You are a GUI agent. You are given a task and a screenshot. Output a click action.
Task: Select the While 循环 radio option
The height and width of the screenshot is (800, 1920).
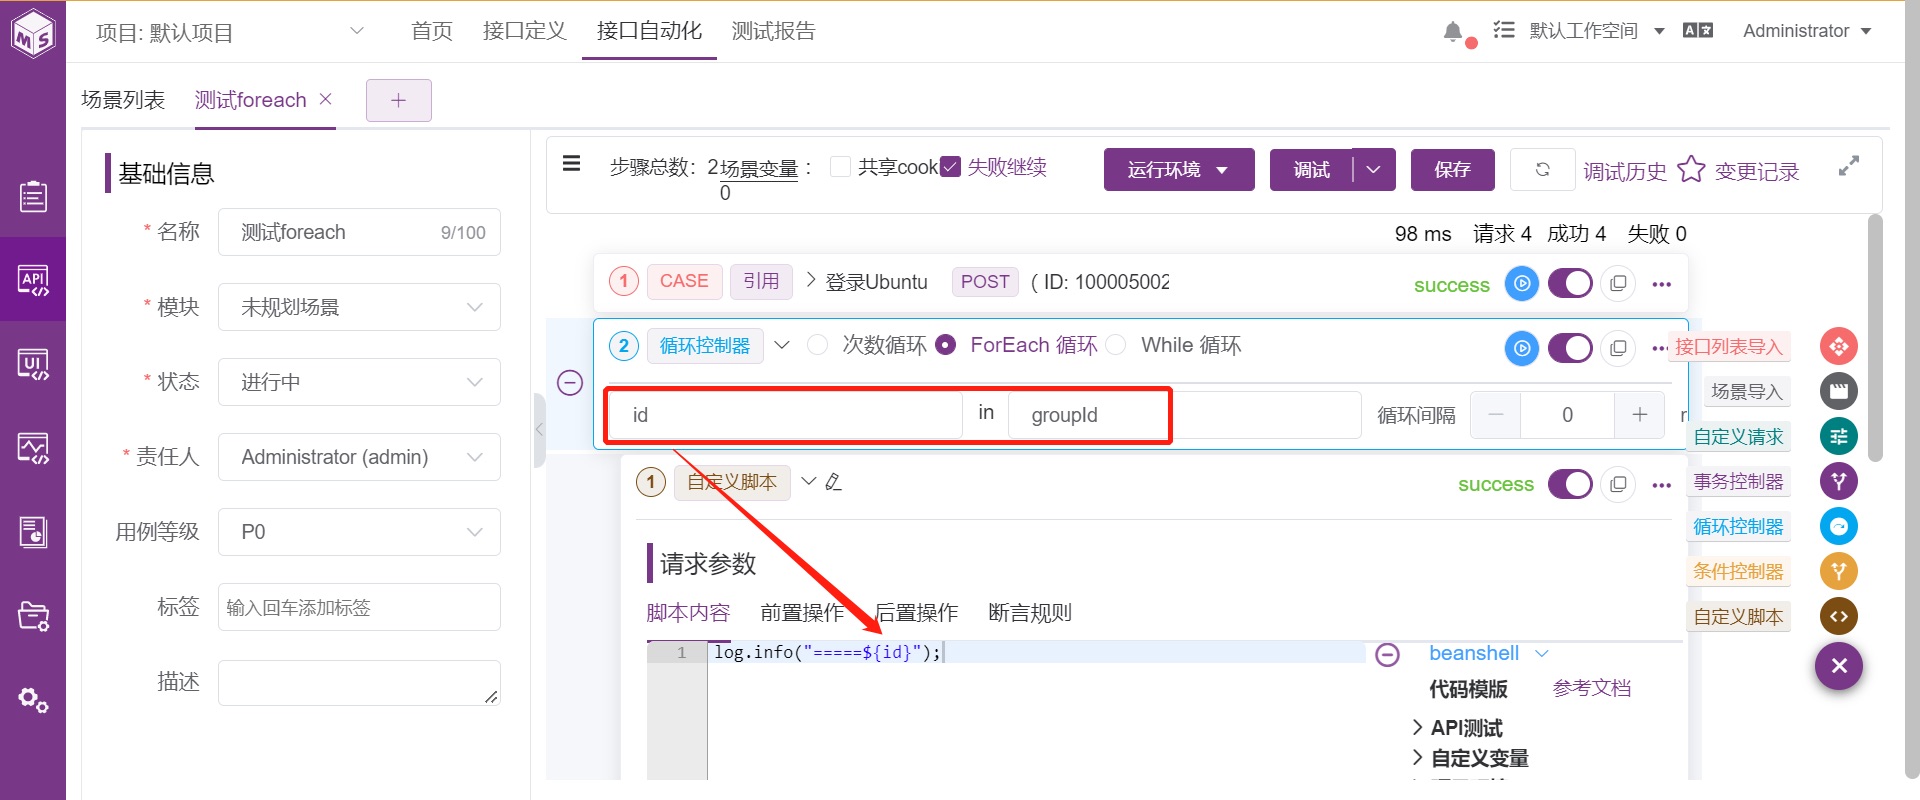1116,345
